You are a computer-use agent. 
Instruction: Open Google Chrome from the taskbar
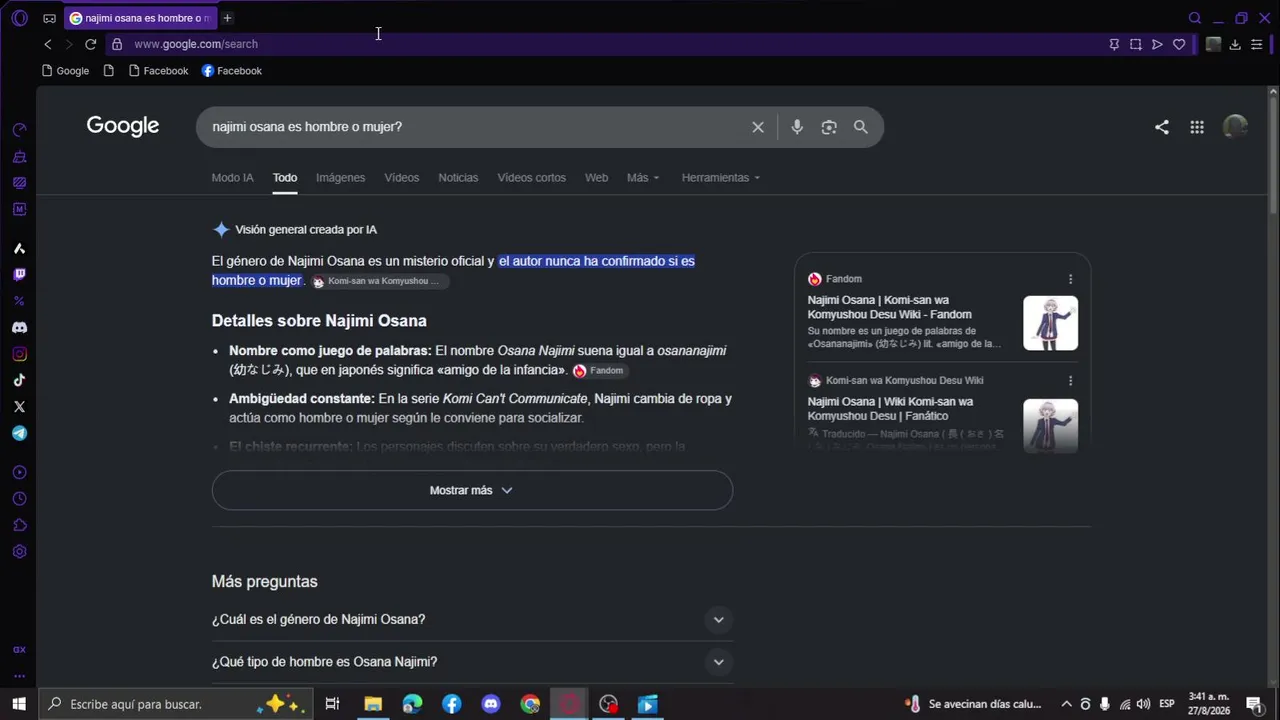coord(530,704)
